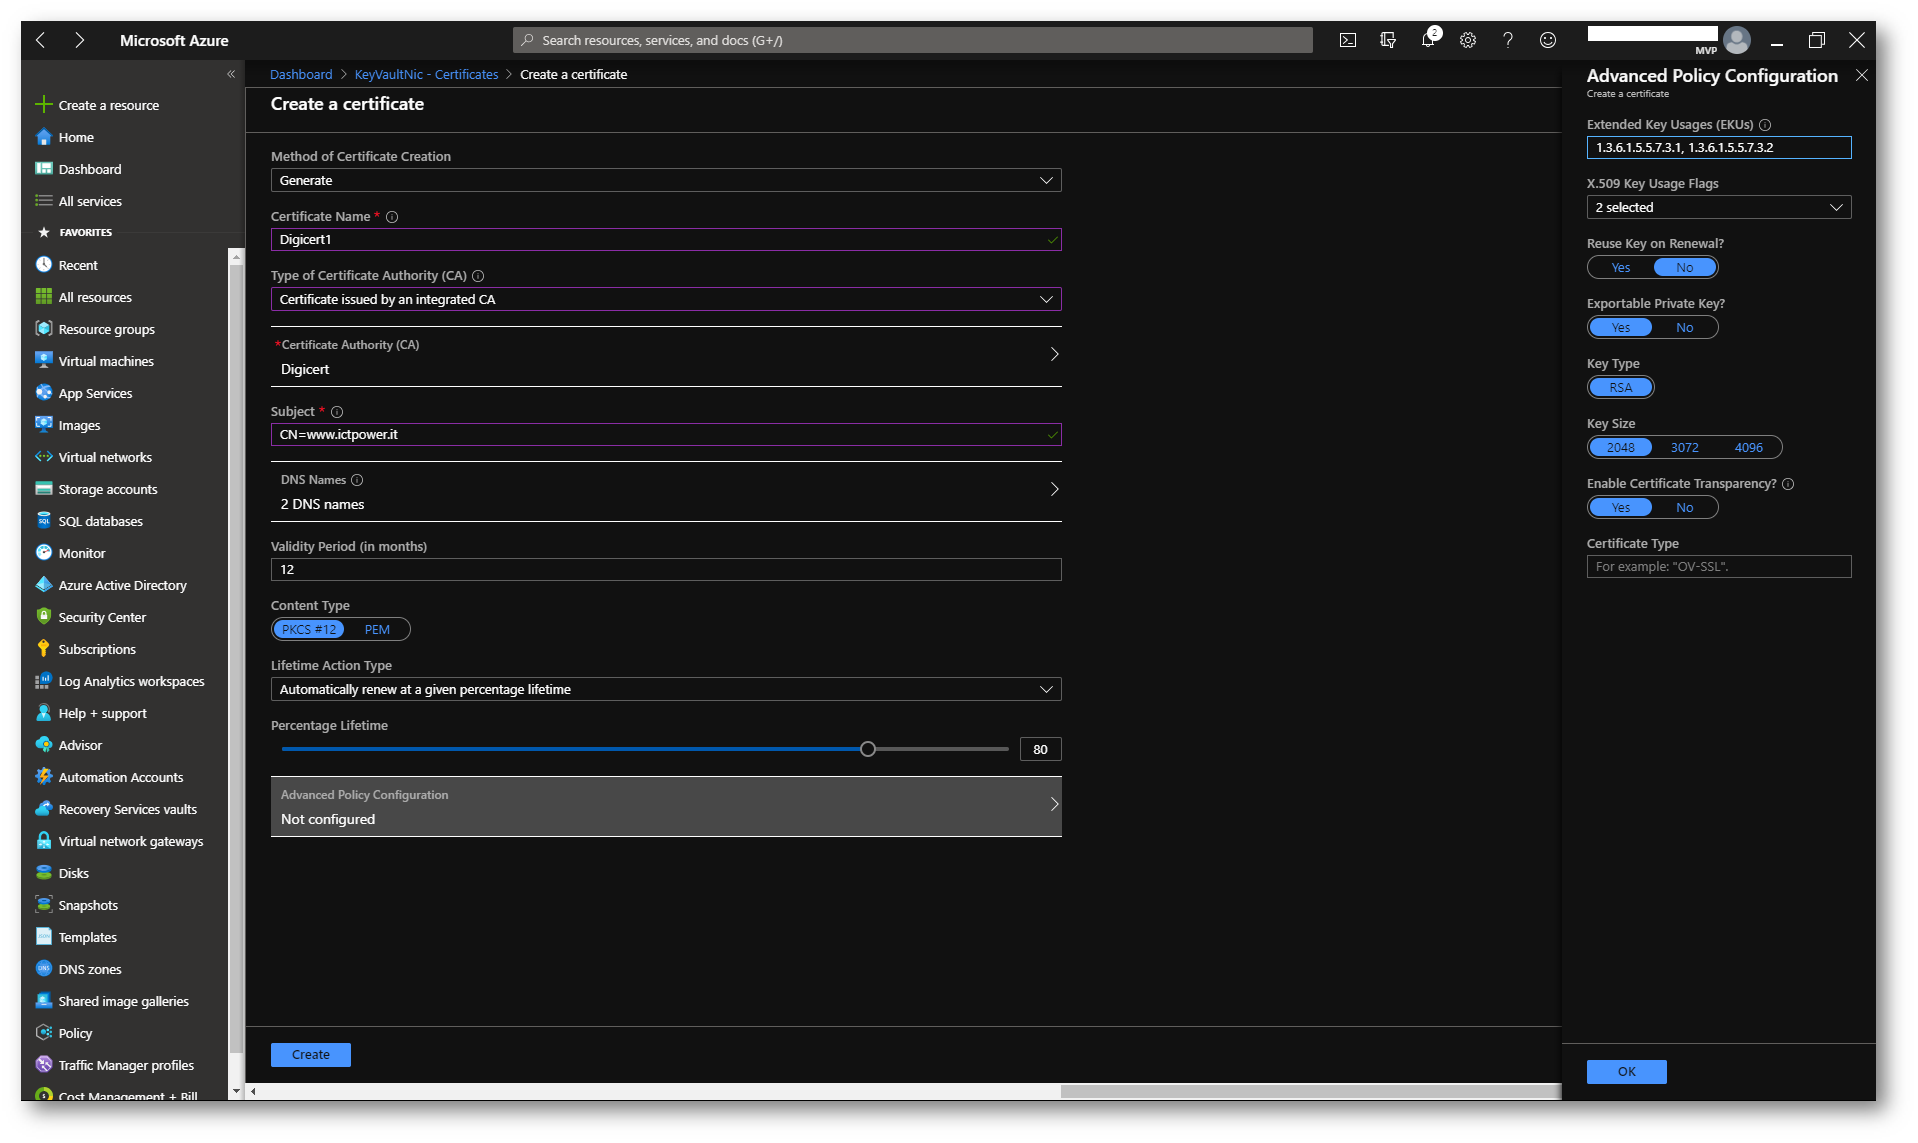Image resolution: width=1918 pixels, height=1143 pixels.
Task: Click the Percentage Lifetime slider handle
Action: 868,750
